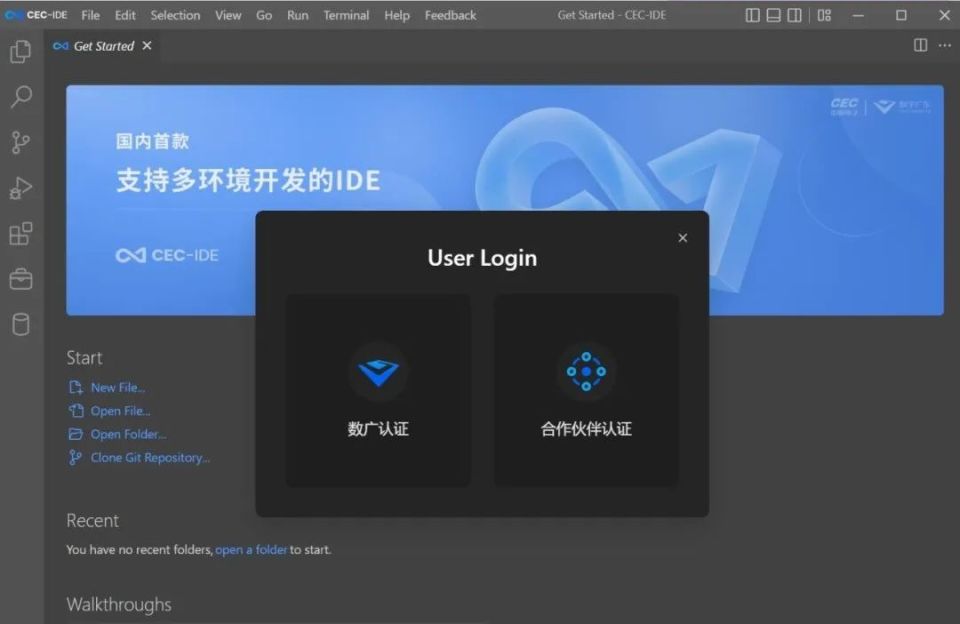Click the 'open a folder' link
Viewport: 960px width, 624px height.
[251, 550]
